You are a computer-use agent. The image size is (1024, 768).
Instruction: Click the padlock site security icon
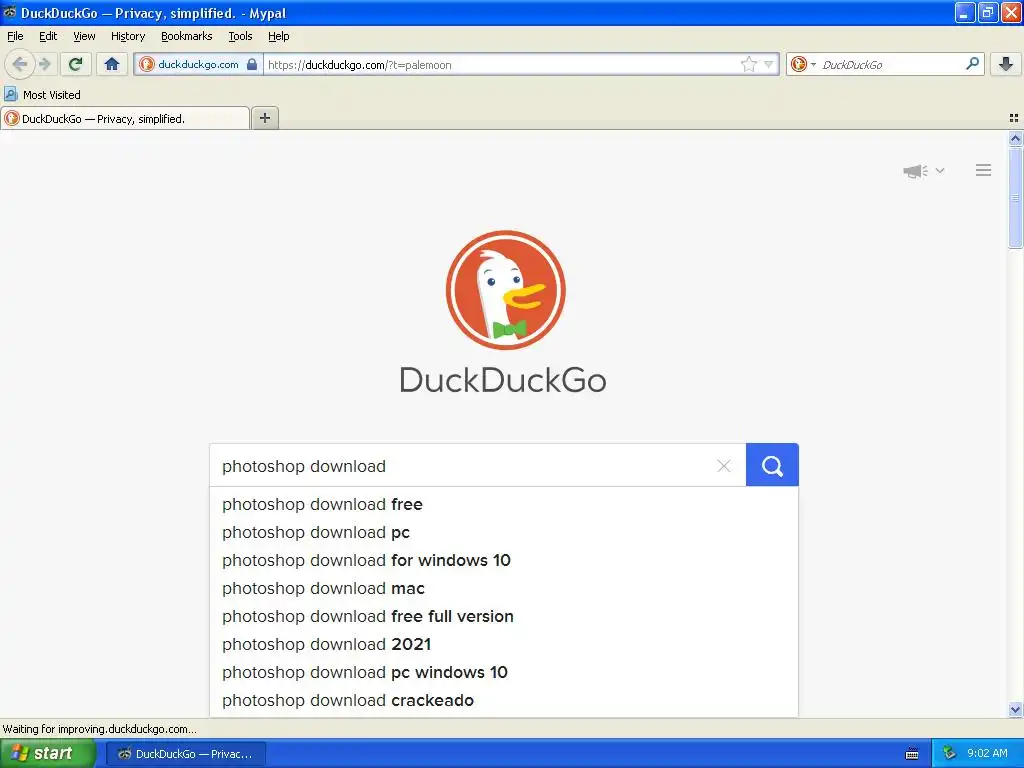pyautogui.click(x=252, y=64)
